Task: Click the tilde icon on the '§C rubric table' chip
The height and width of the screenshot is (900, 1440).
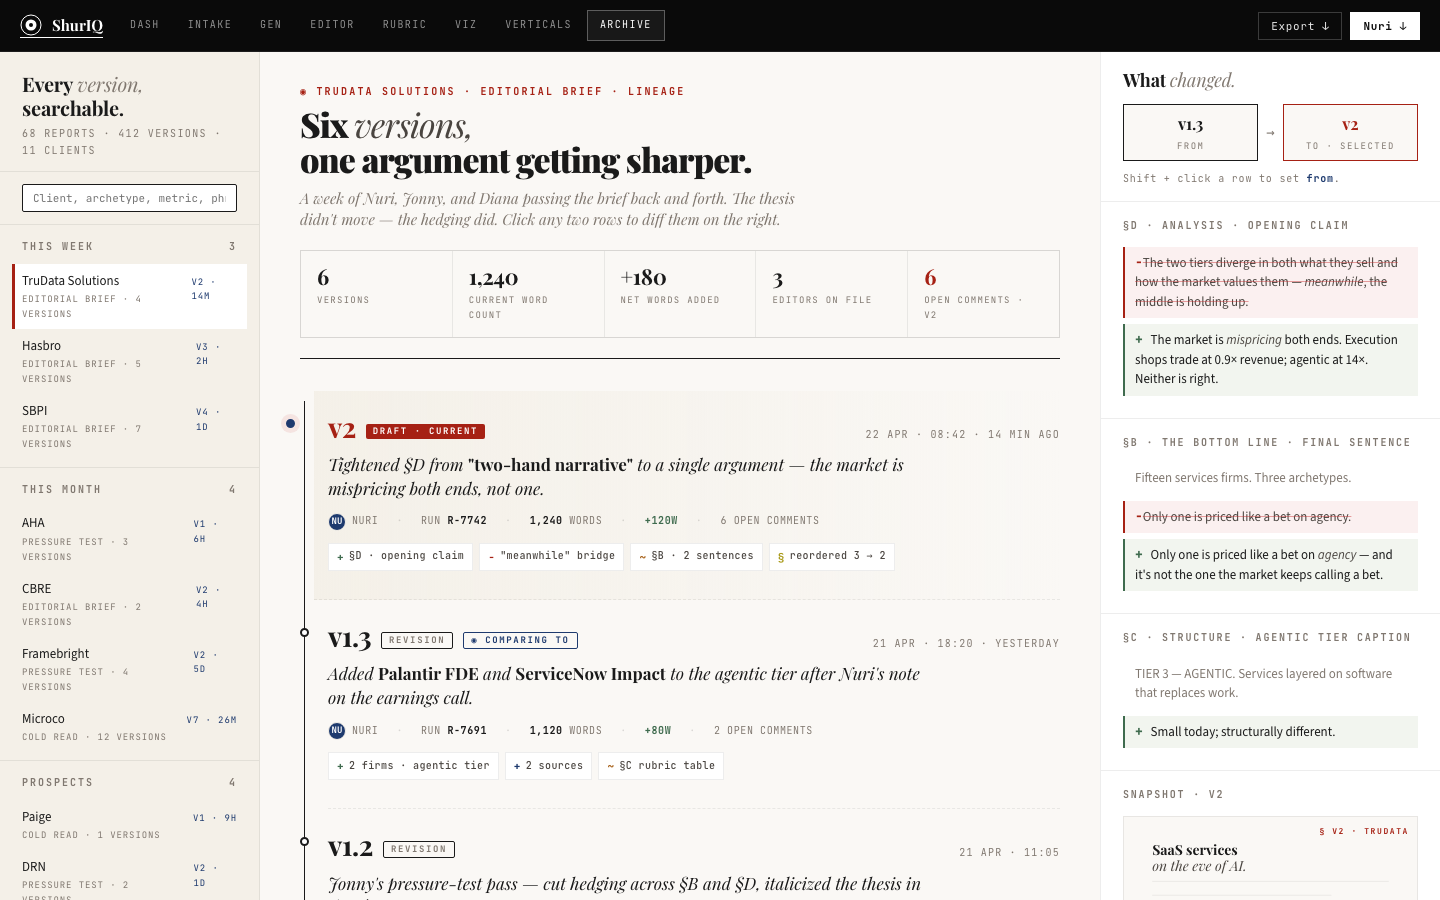Action: pos(611,765)
